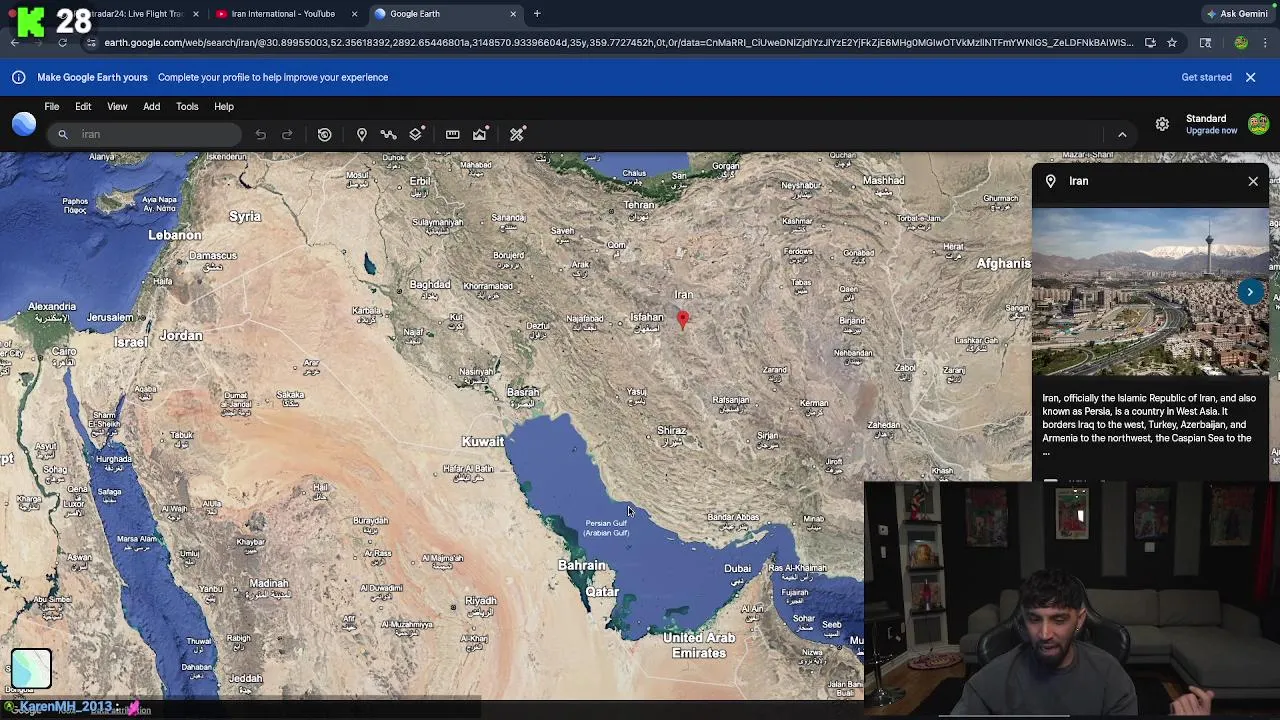The height and width of the screenshot is (720, 1280).
Task: Open the File menu
Action: point(52,106)
